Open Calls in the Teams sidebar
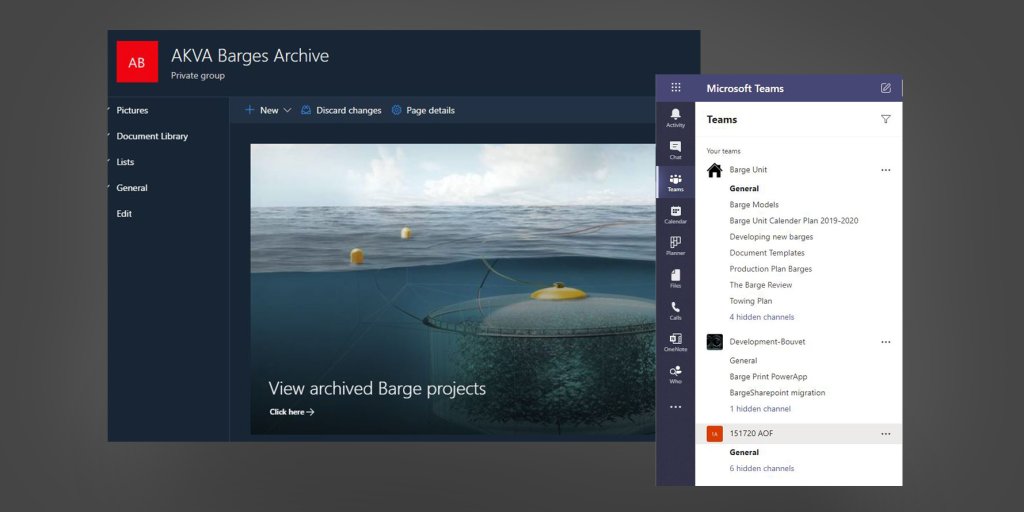This screenshot has width=1024, height=512. point(675,309)
